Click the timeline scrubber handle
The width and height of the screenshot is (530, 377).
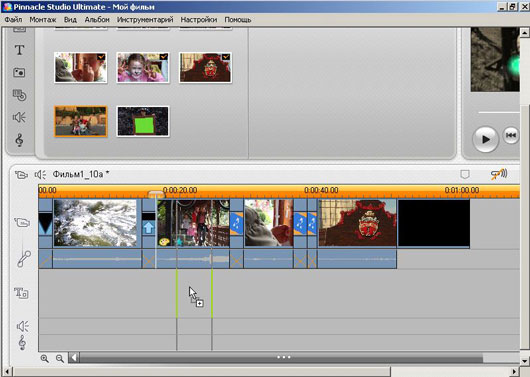click(x=156, y=194)
